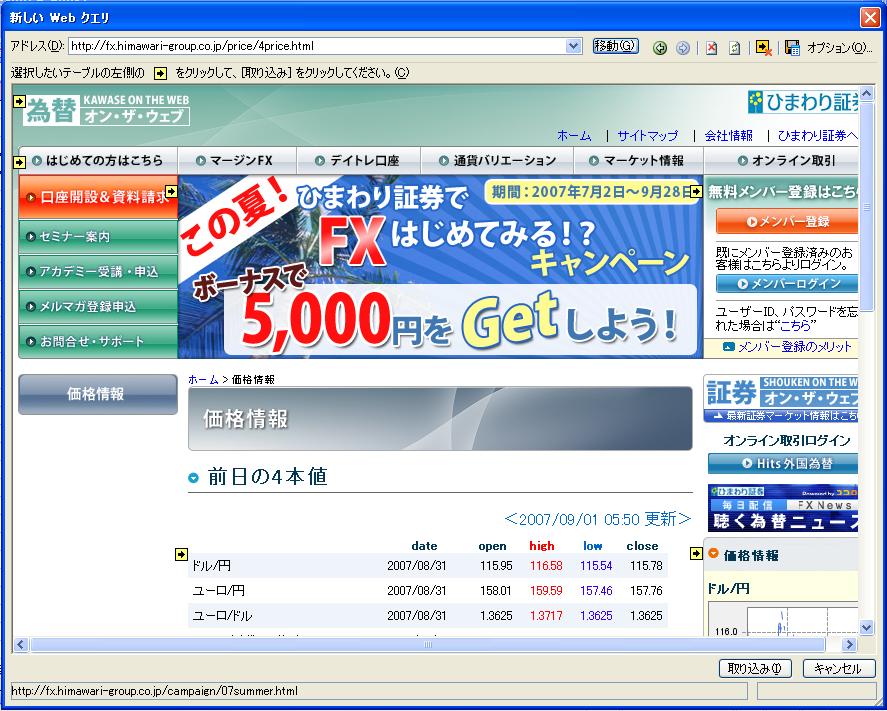Click the ホーム breadcrumb link
Screen dimensions: 887x711
pos(203,380)
